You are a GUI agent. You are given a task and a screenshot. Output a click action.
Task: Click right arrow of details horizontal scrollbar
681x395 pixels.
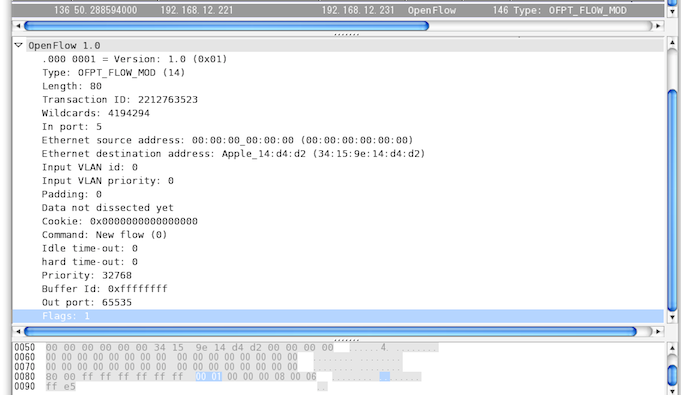click(x=658, y=332)
